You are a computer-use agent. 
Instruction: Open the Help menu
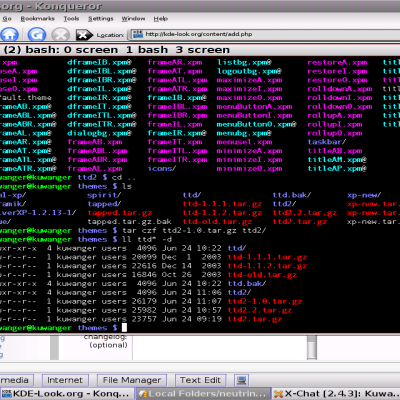coord(161,19)
